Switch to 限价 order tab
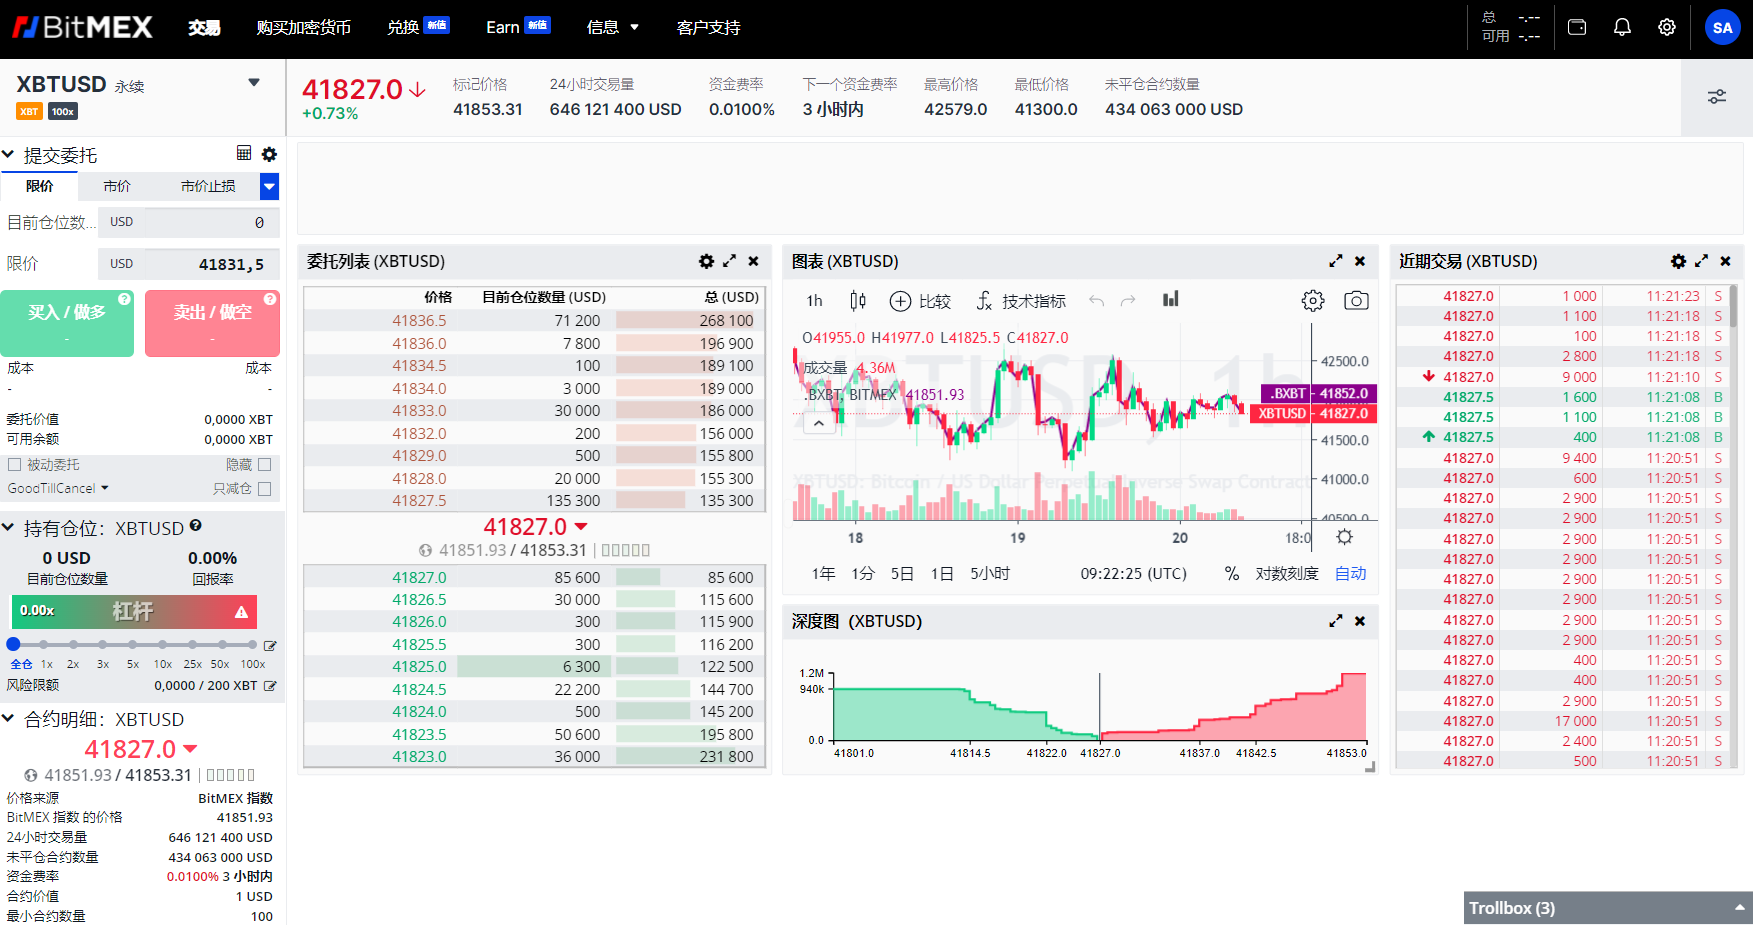 pos(40,186)
